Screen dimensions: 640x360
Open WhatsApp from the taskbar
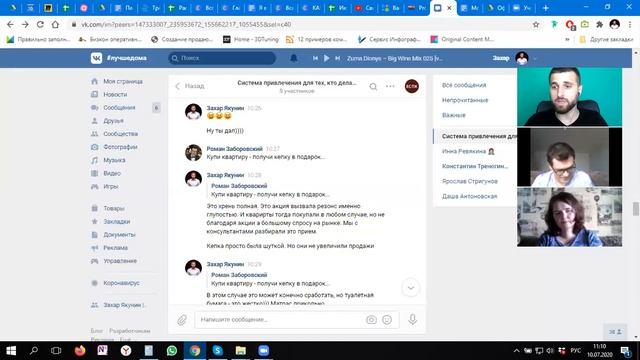click(172, 351)
